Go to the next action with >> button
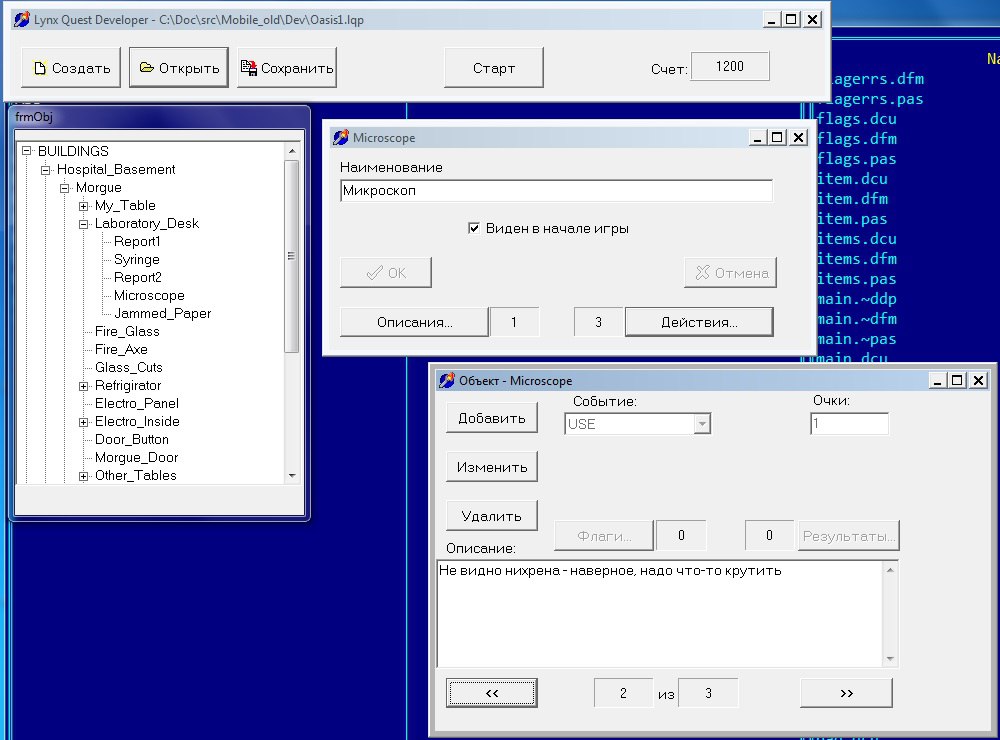 [846, 692]
